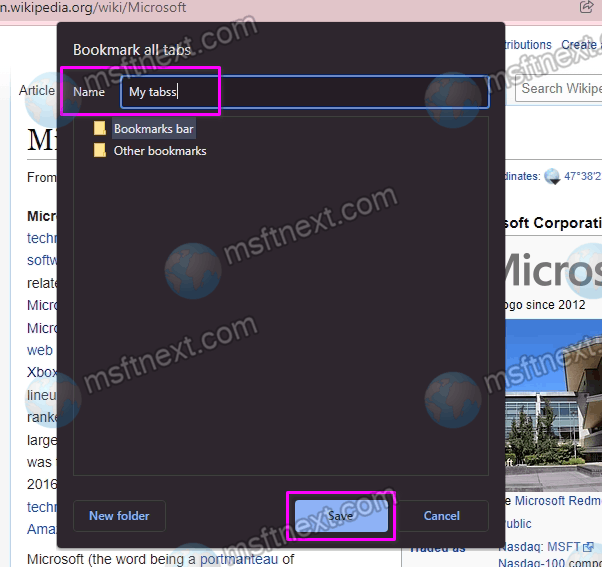Open the Article tab on Wikipedia

point(37,90)
